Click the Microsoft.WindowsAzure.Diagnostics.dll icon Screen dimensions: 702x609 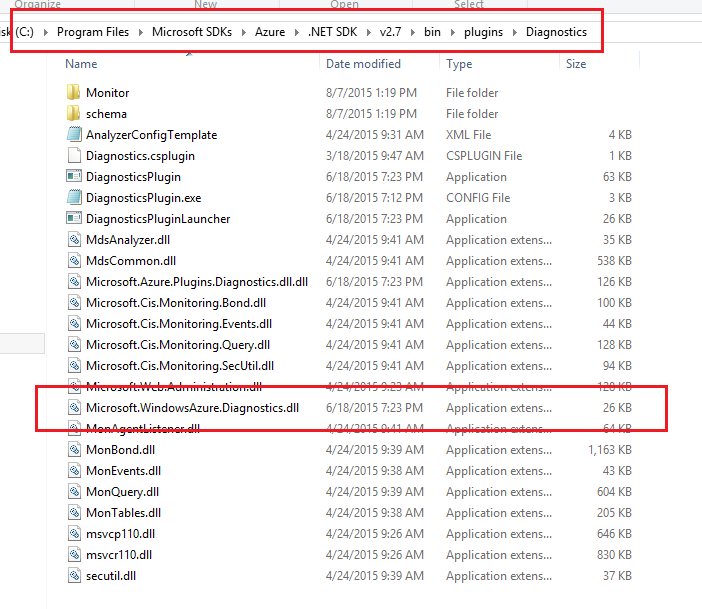[x=74, y=407]
